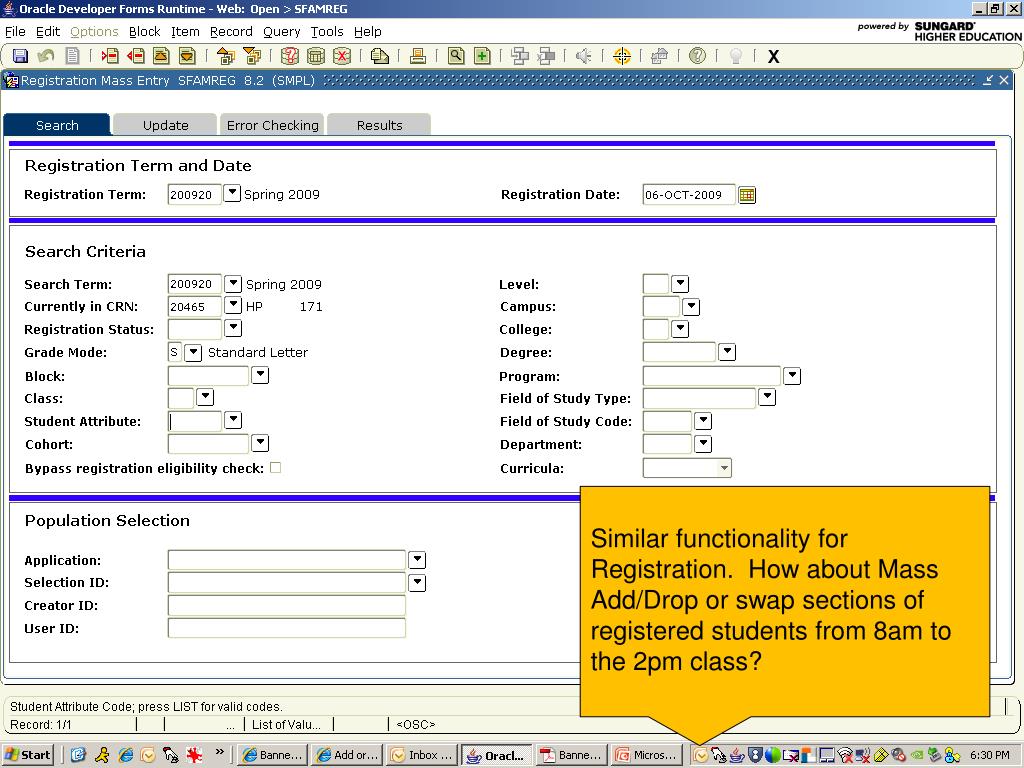Expand the Level dropdown

[680, 283]
